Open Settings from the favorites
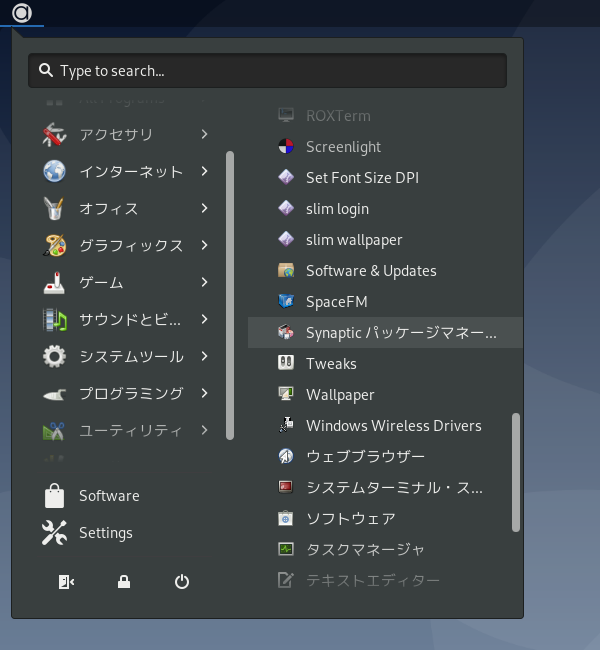Image resolution: width=600 pixels, height=650 pixels. coord(125,533)
